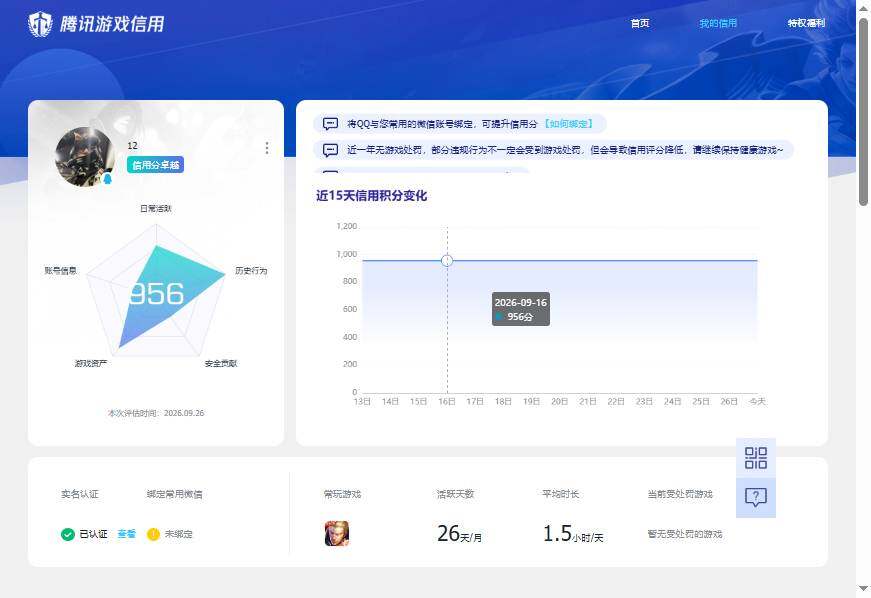
Task: Click the username 12 beside avatar
Action: pos(132,145)
